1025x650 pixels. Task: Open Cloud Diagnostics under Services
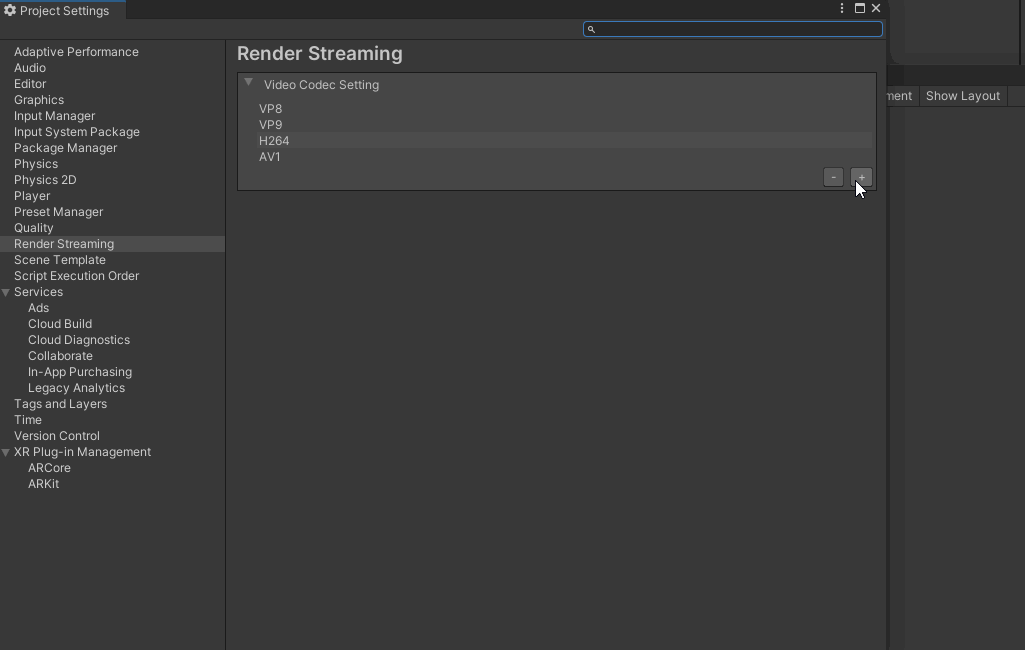78,340
